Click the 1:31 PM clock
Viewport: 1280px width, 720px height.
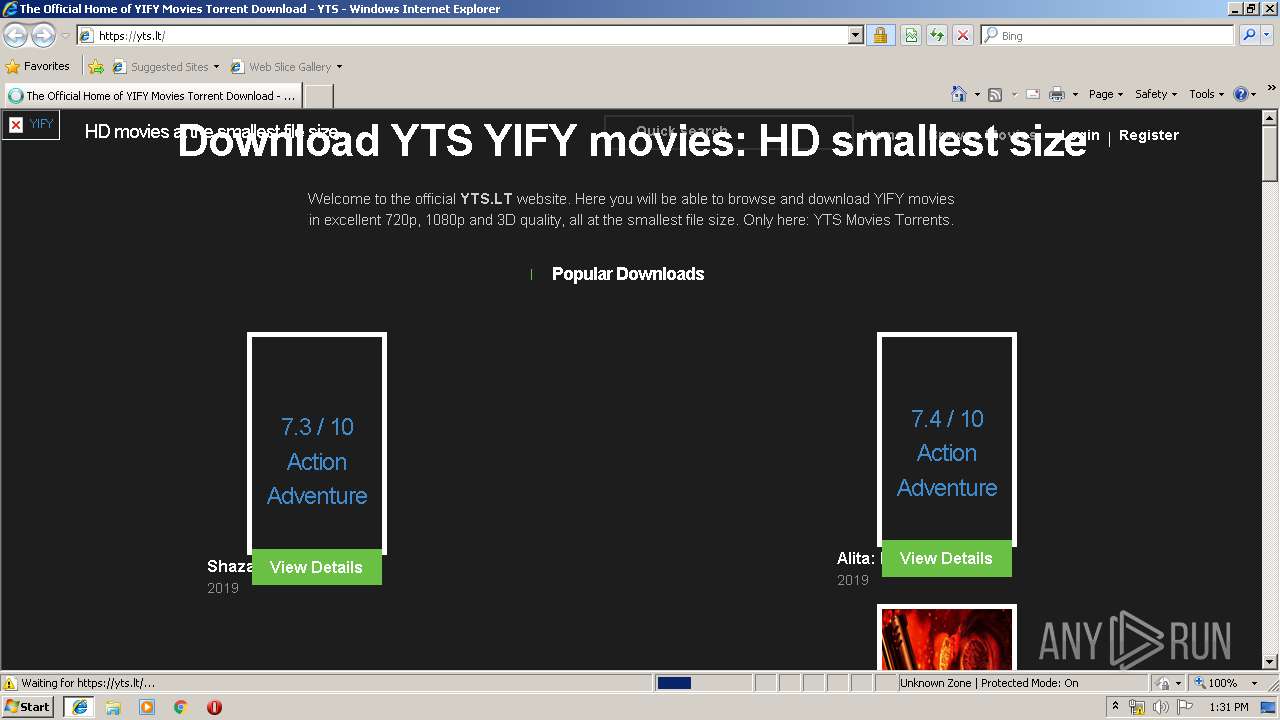point(1229,707)
